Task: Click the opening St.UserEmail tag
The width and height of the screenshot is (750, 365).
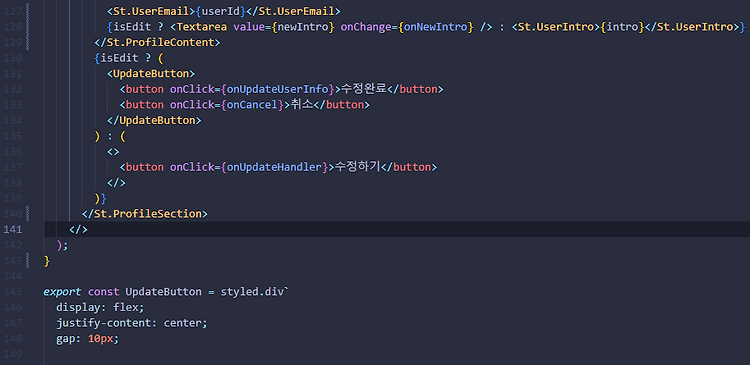Action: [151, 11]
